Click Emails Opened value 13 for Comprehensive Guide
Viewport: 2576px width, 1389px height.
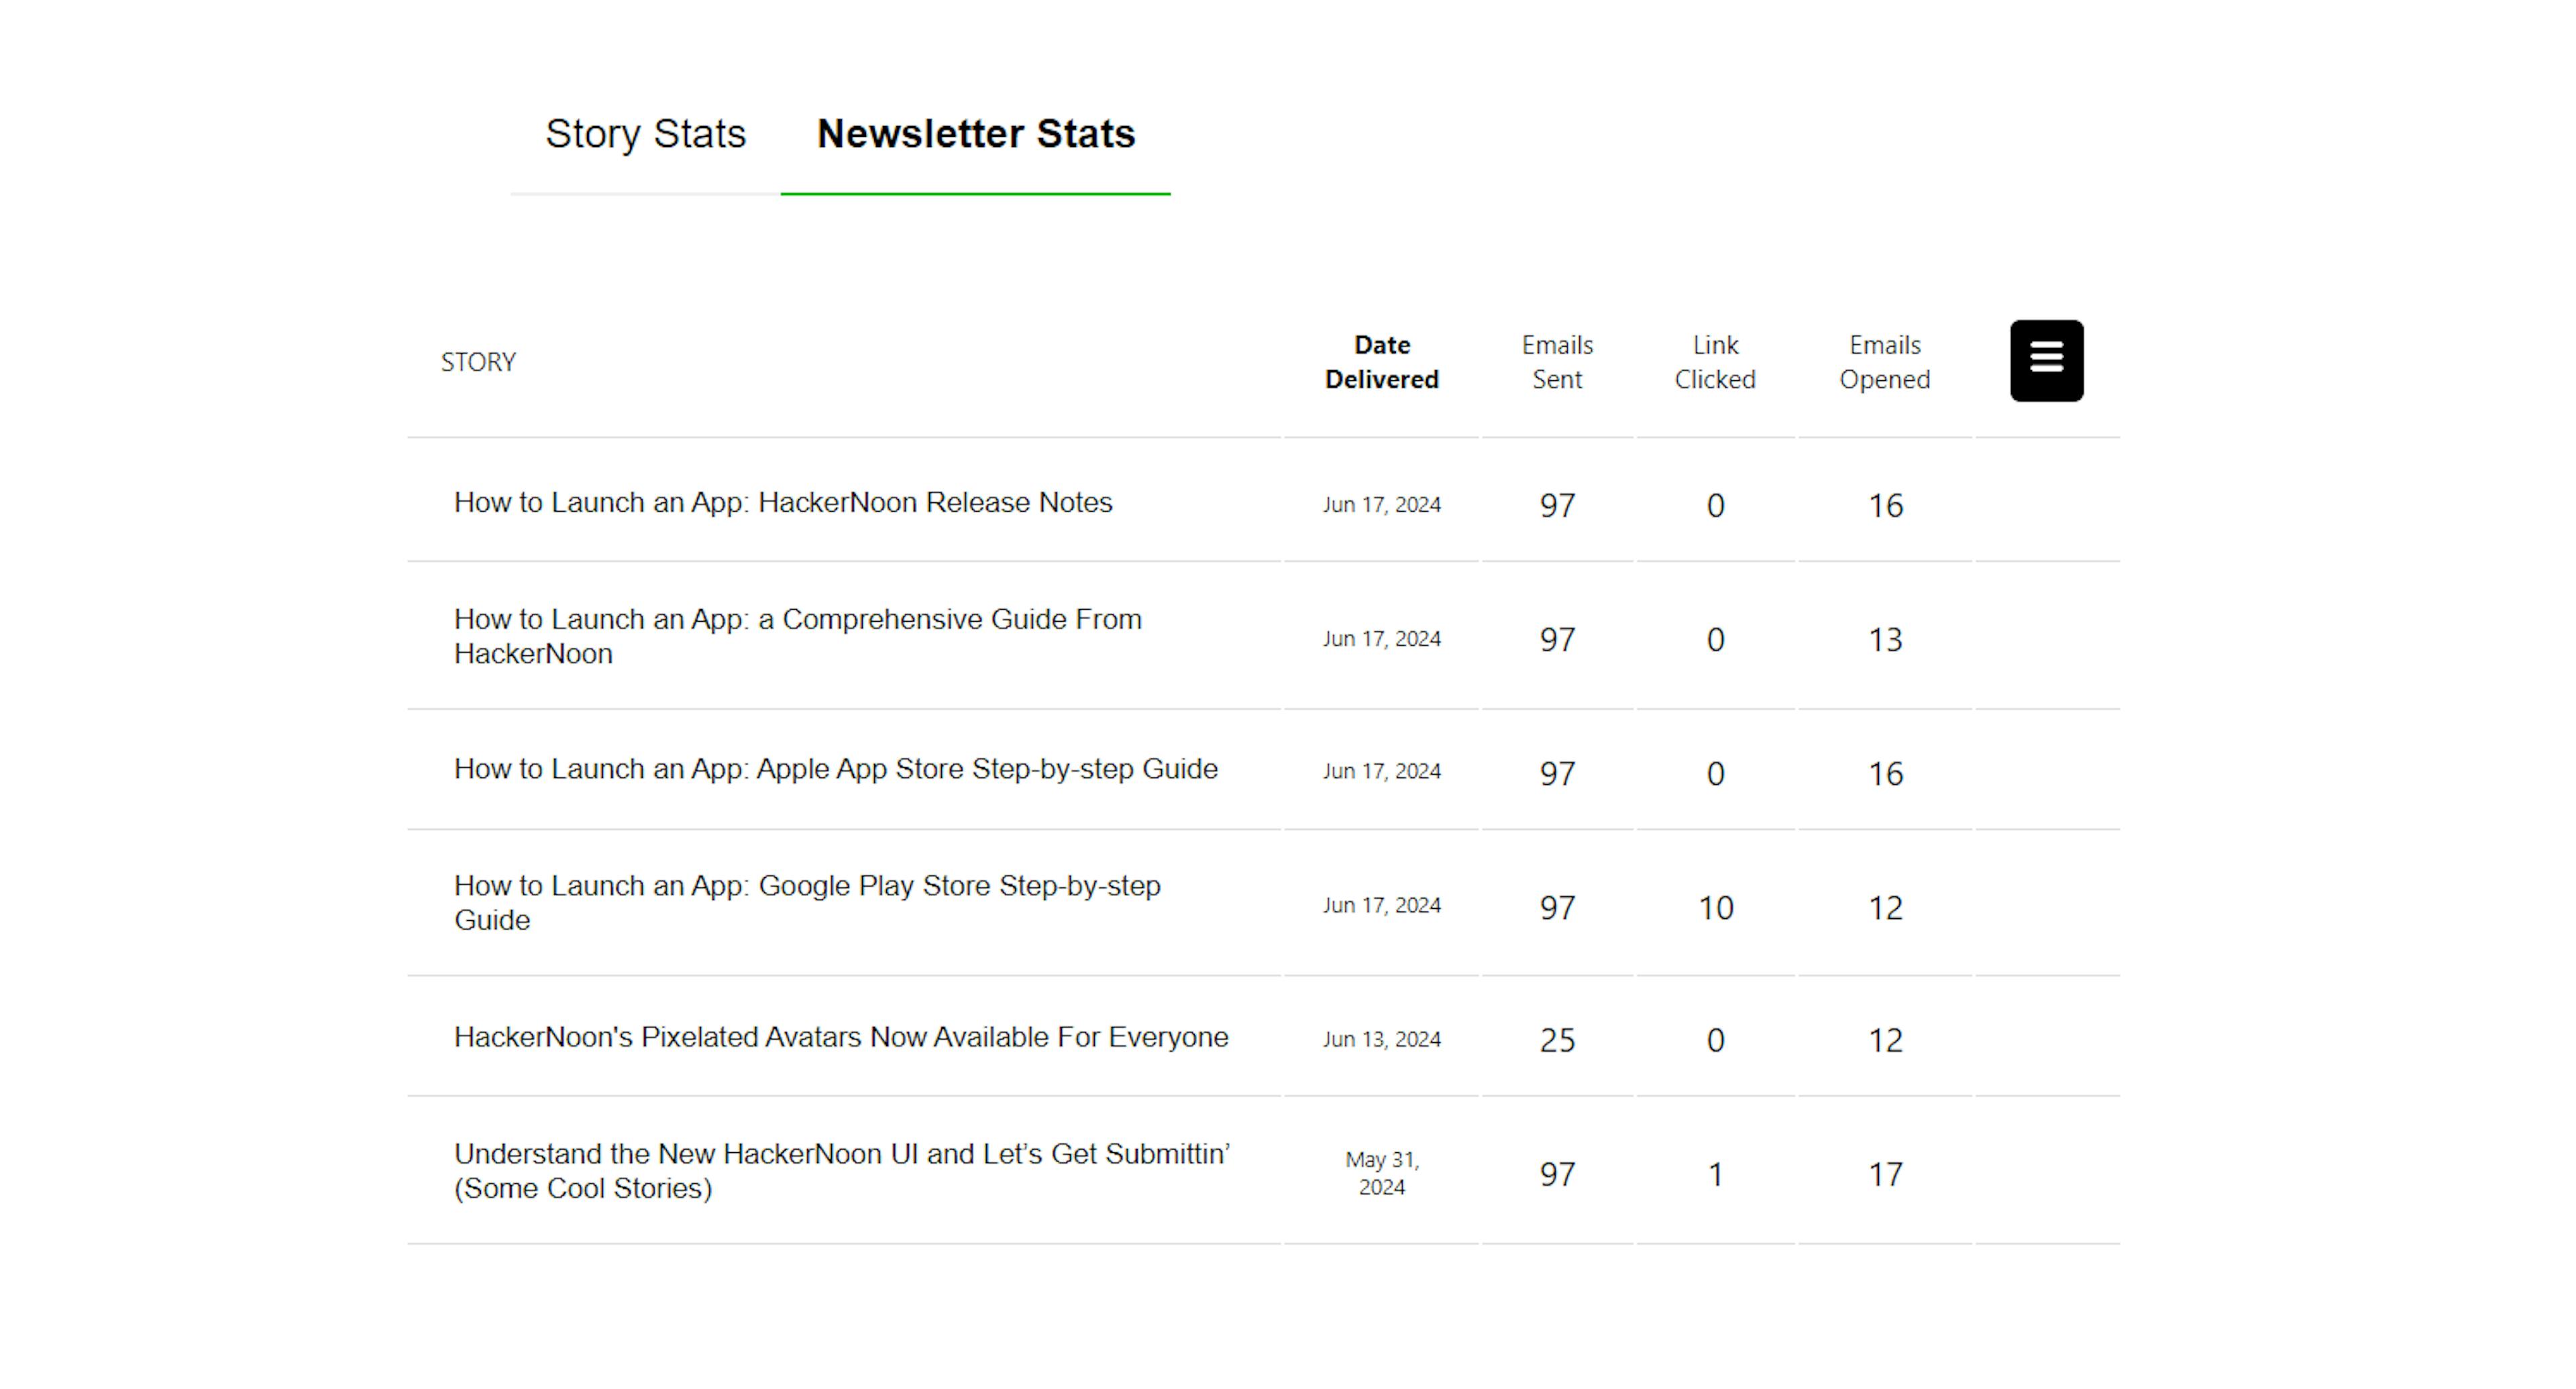pos(1885,640)
